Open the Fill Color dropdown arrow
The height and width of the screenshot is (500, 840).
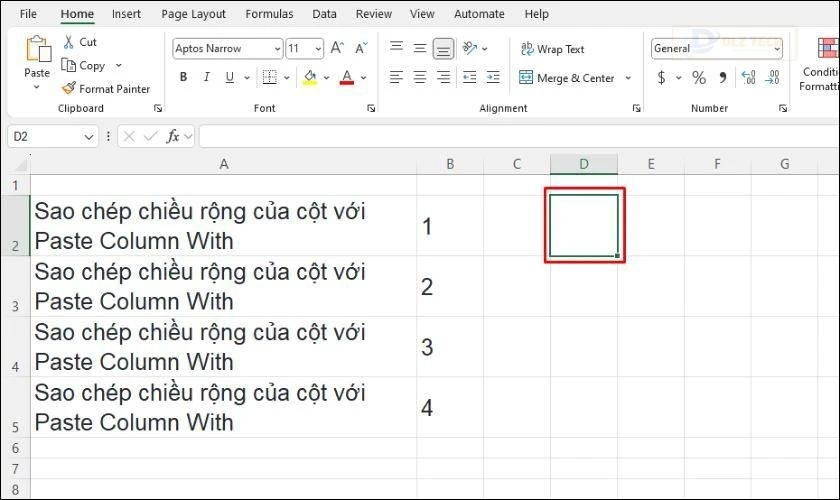click(x=326, y=78)
